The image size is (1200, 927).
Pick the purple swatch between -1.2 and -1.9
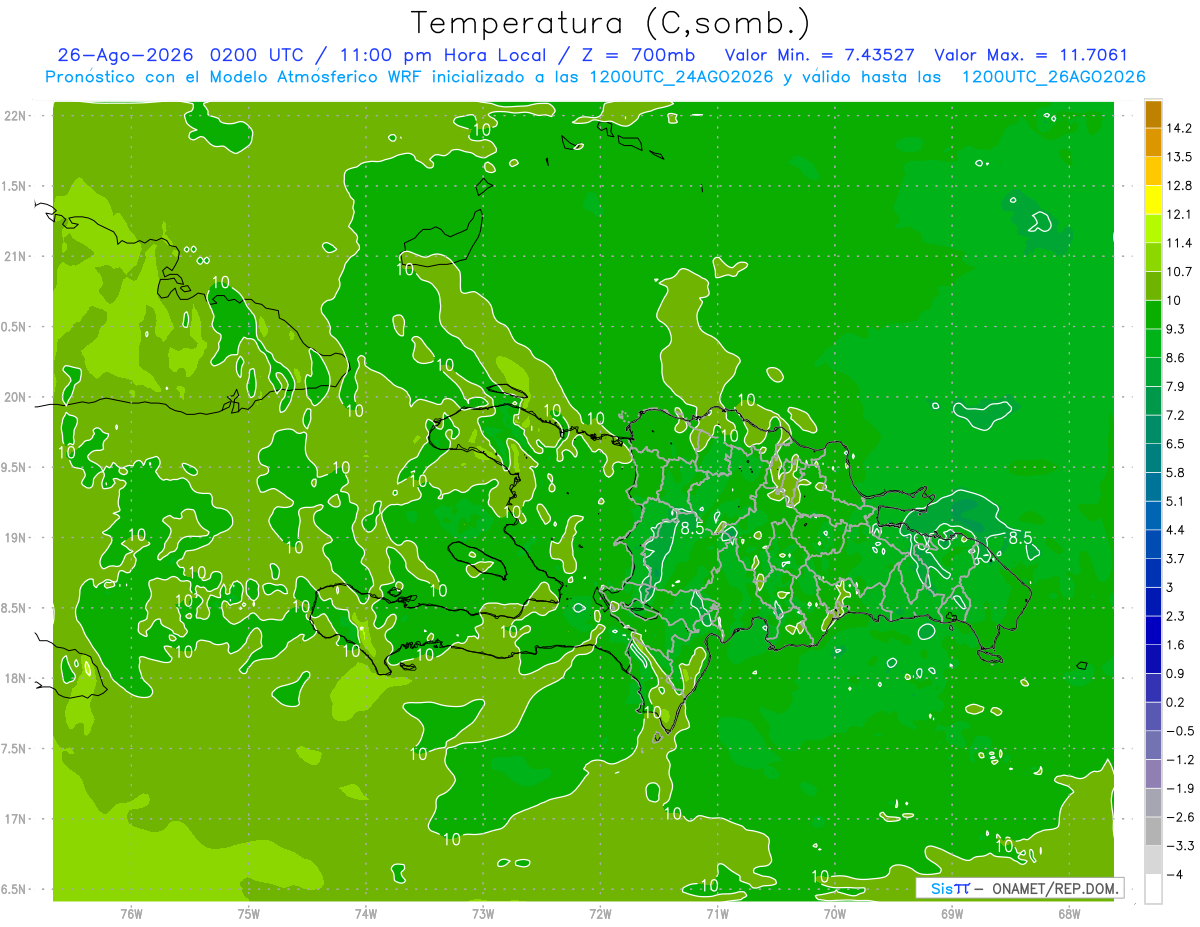click(1153, 774)
